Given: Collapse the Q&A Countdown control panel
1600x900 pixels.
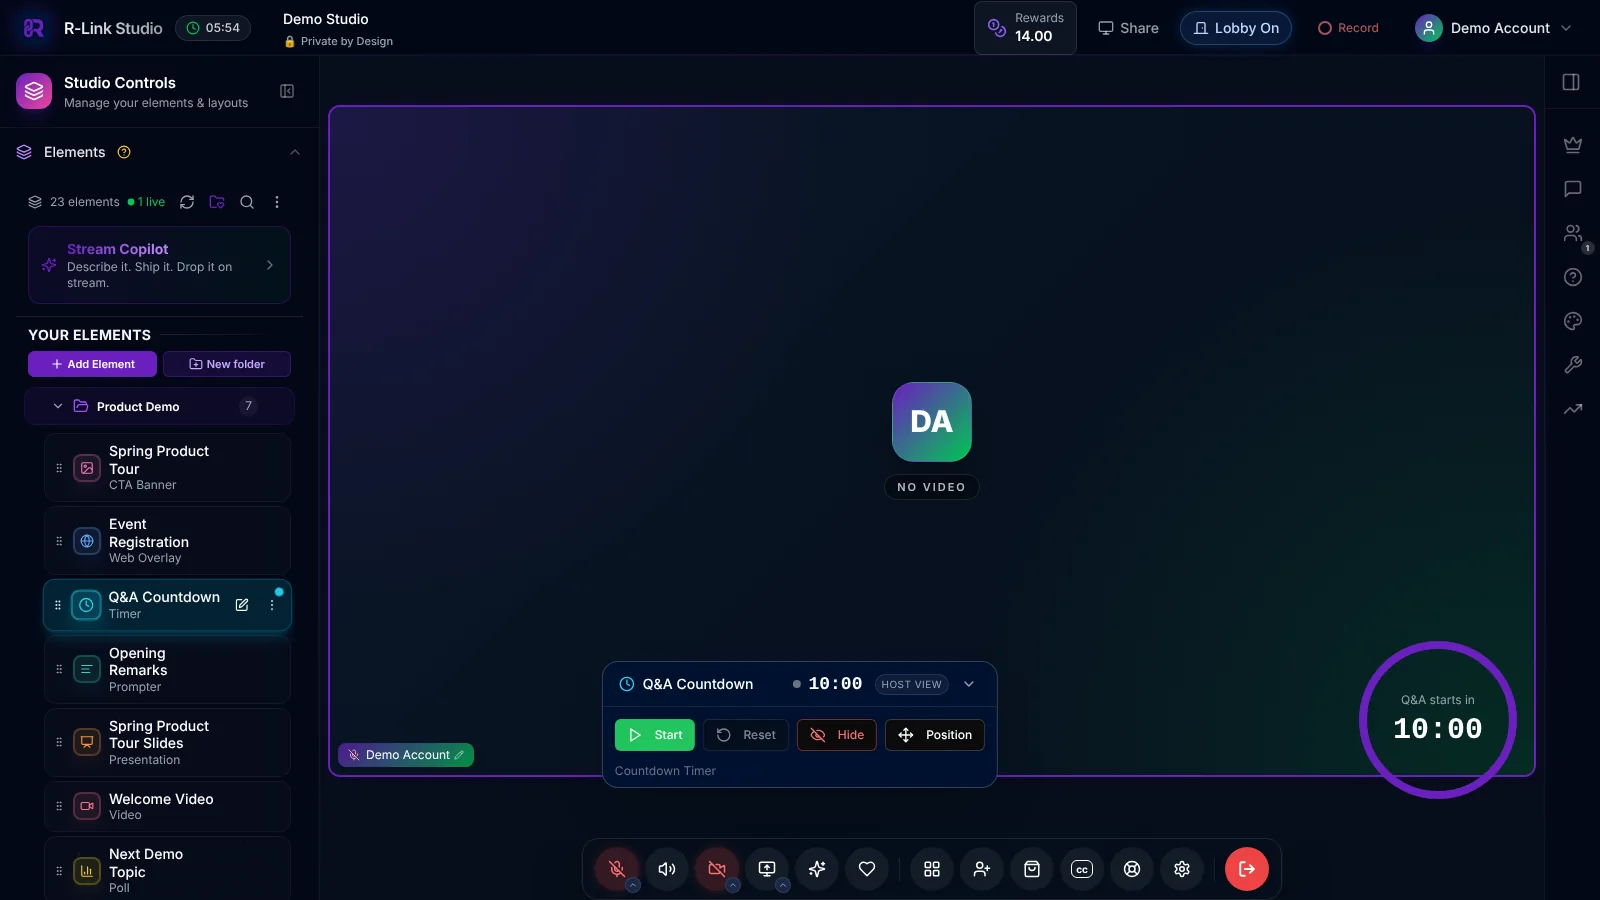Looking at the screenshot, I should (x=969, y=684).
